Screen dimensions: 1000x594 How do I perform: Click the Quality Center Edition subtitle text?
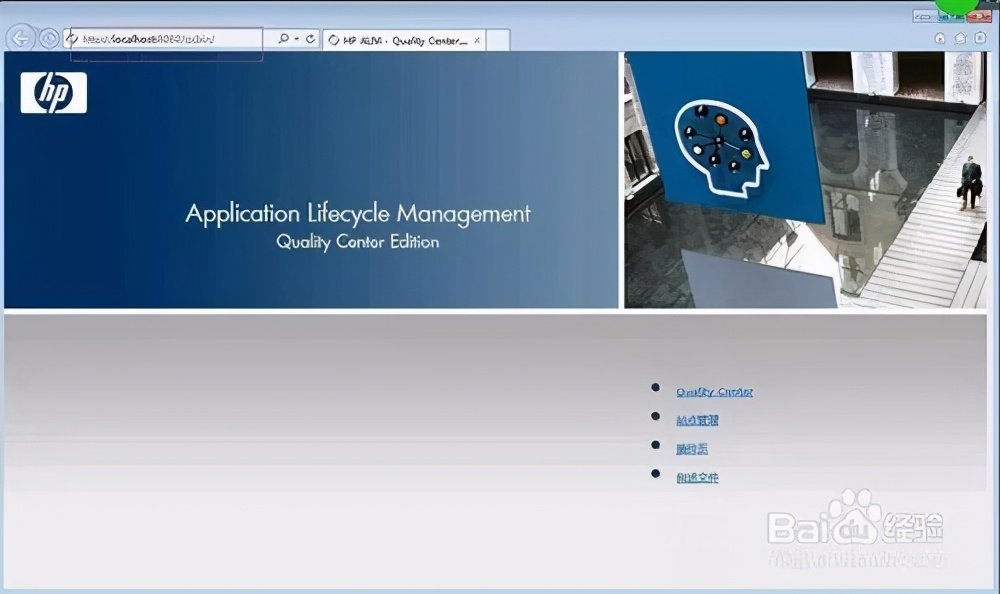[x=358, y=242]
